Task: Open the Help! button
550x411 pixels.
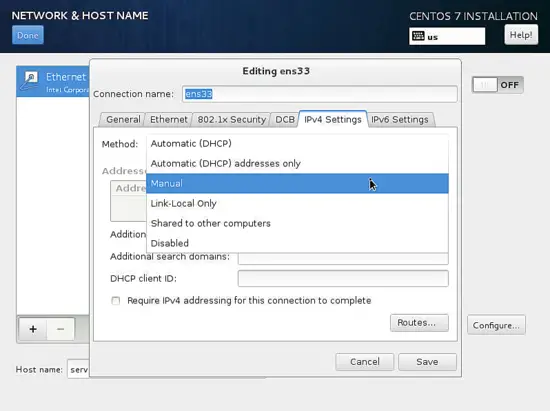Action: coord(521,35)
